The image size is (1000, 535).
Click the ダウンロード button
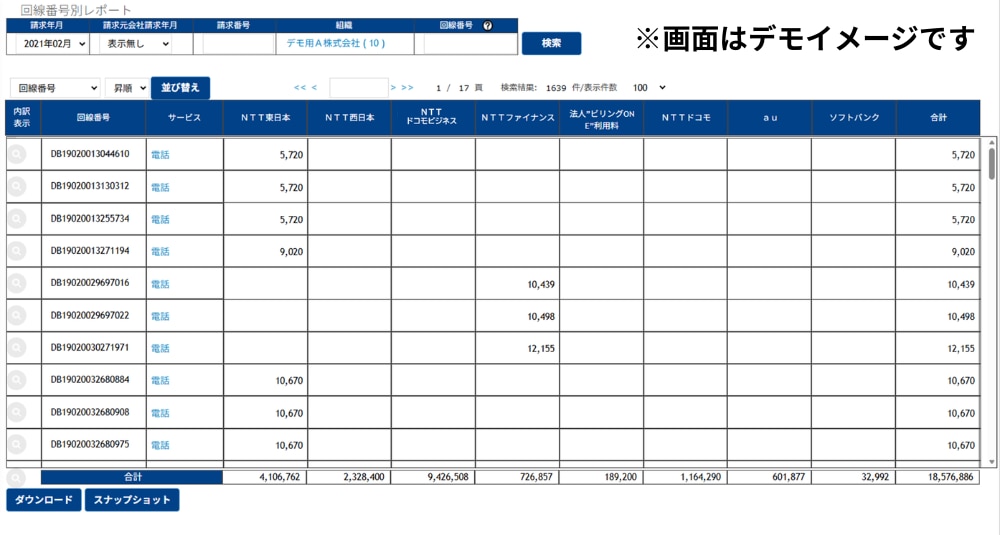coord(44,500)
